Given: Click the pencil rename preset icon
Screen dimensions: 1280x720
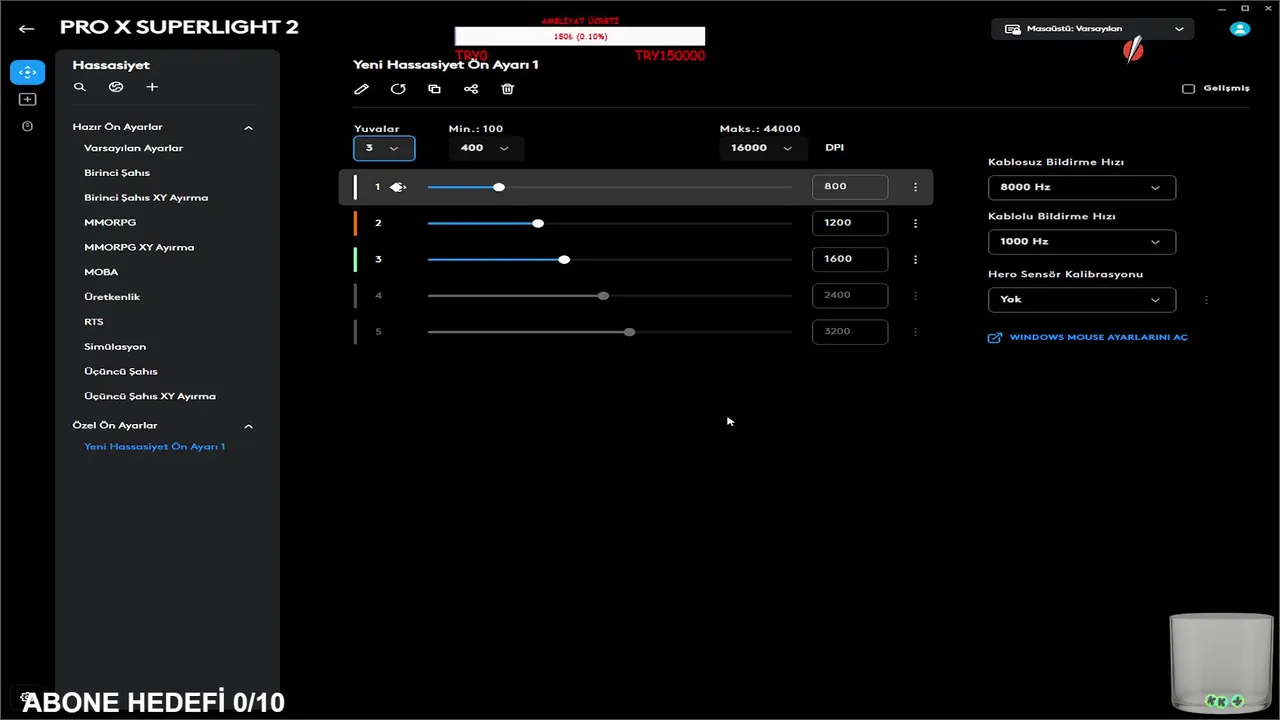Looking at the screenshot, I should 362,89.
